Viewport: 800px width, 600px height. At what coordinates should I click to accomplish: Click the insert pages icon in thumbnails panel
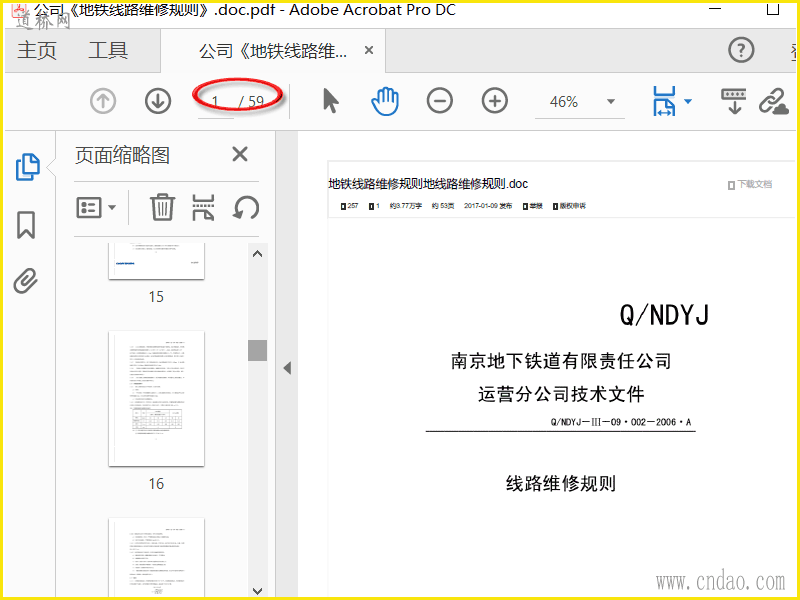203,207
